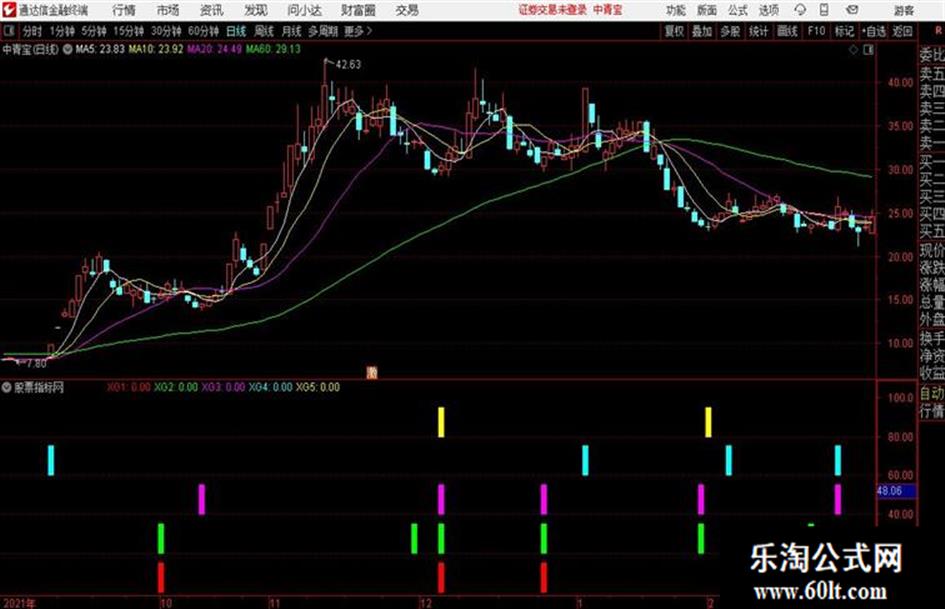Open the 功能 menu

(676, 10)
